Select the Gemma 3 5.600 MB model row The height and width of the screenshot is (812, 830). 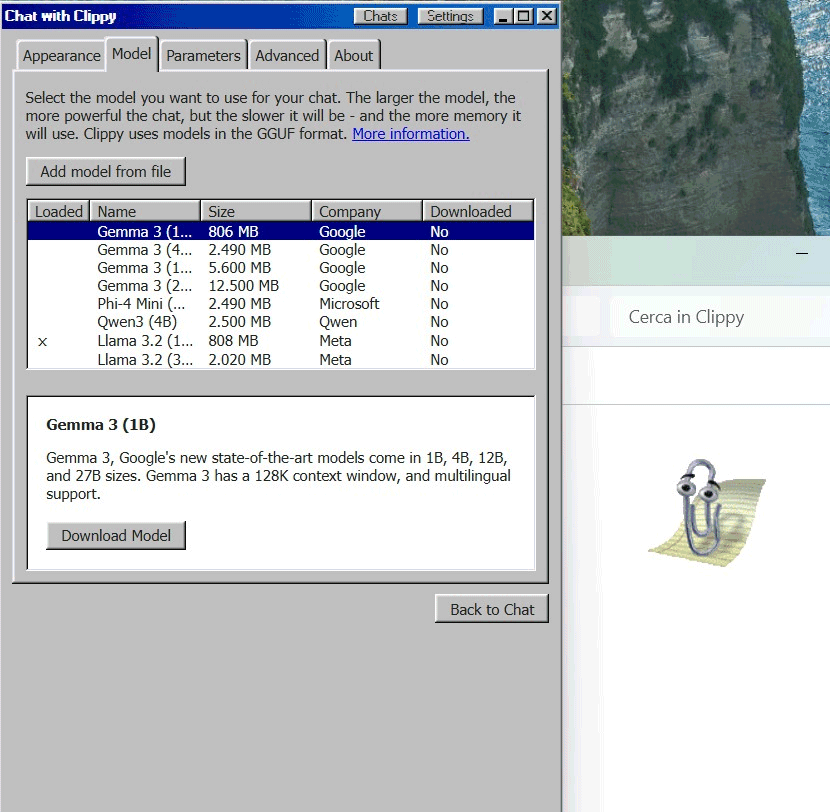[x=281, y=268]
